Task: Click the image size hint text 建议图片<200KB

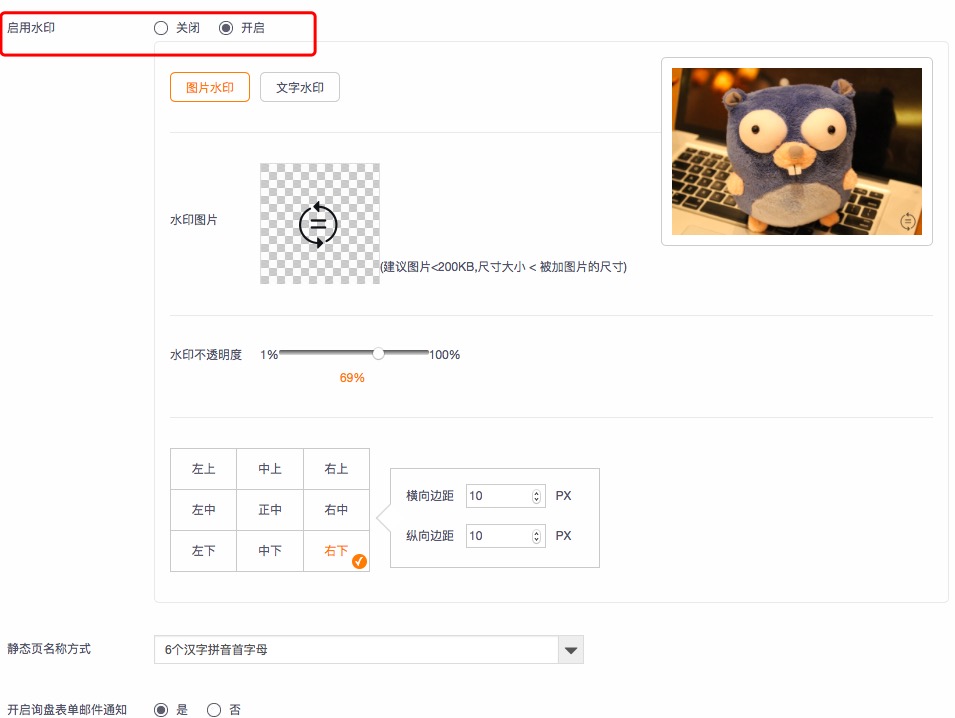Action: pyautogui.click(x=504, y=267)
